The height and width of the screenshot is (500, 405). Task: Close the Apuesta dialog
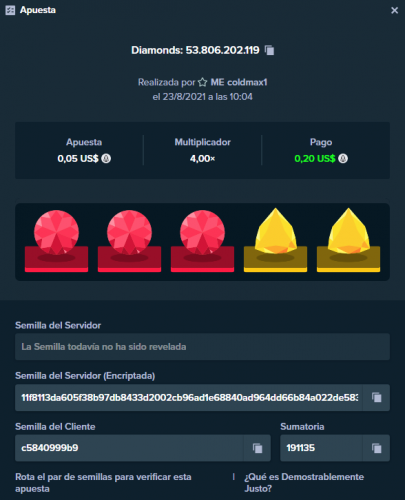pyautogui.click(x=394, y=11)
